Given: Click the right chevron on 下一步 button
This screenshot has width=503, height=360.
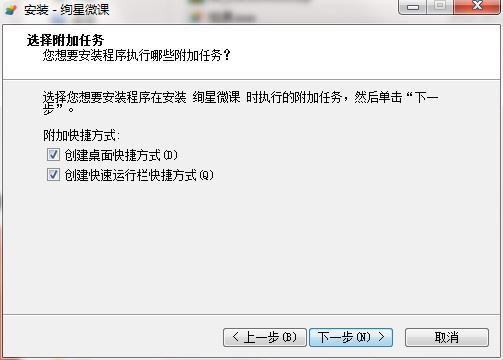Looking at the screenshot, I should click(x=381, y=337).
